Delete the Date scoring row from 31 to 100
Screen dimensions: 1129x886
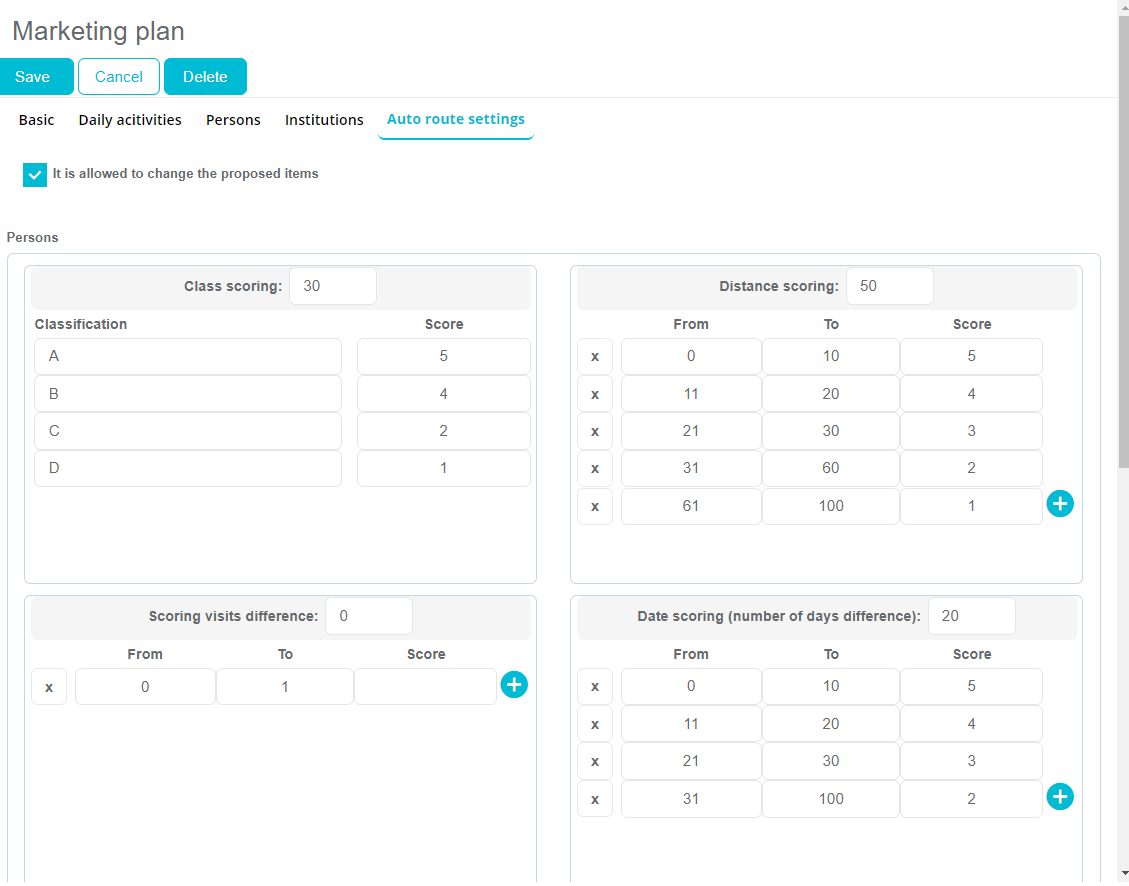tap(595, 799)
